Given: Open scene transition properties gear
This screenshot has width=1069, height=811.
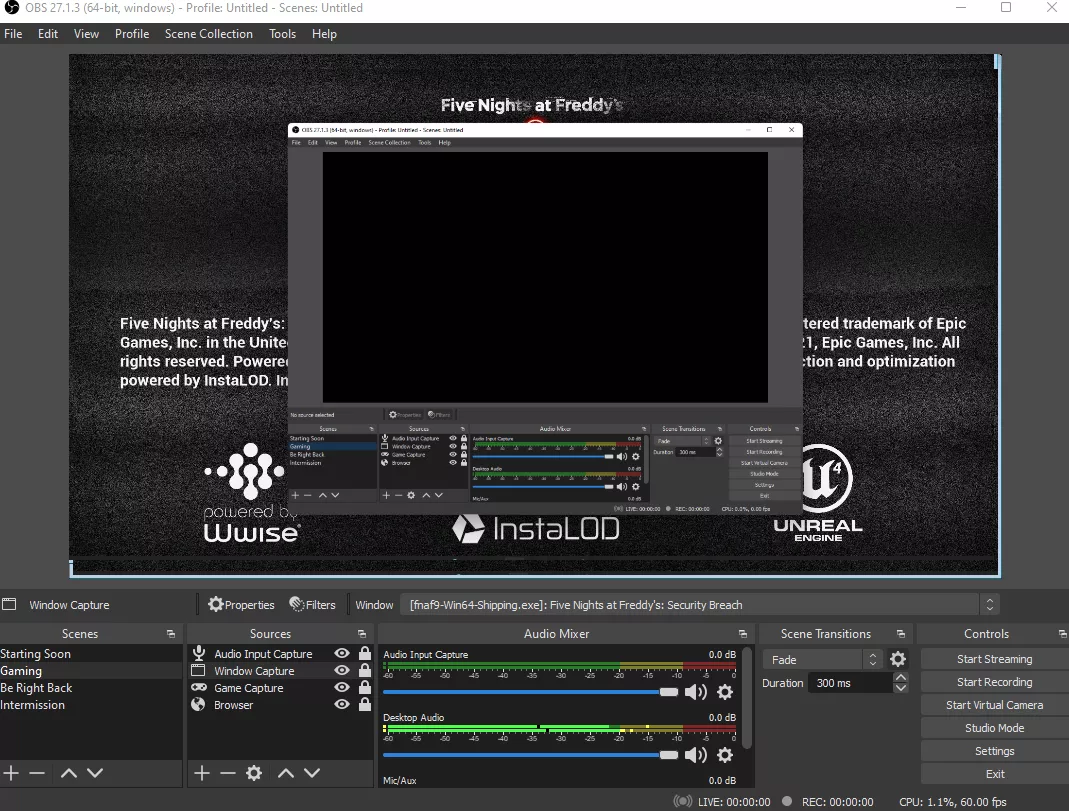Looking at the screenshot, I should tap(898, 659).
